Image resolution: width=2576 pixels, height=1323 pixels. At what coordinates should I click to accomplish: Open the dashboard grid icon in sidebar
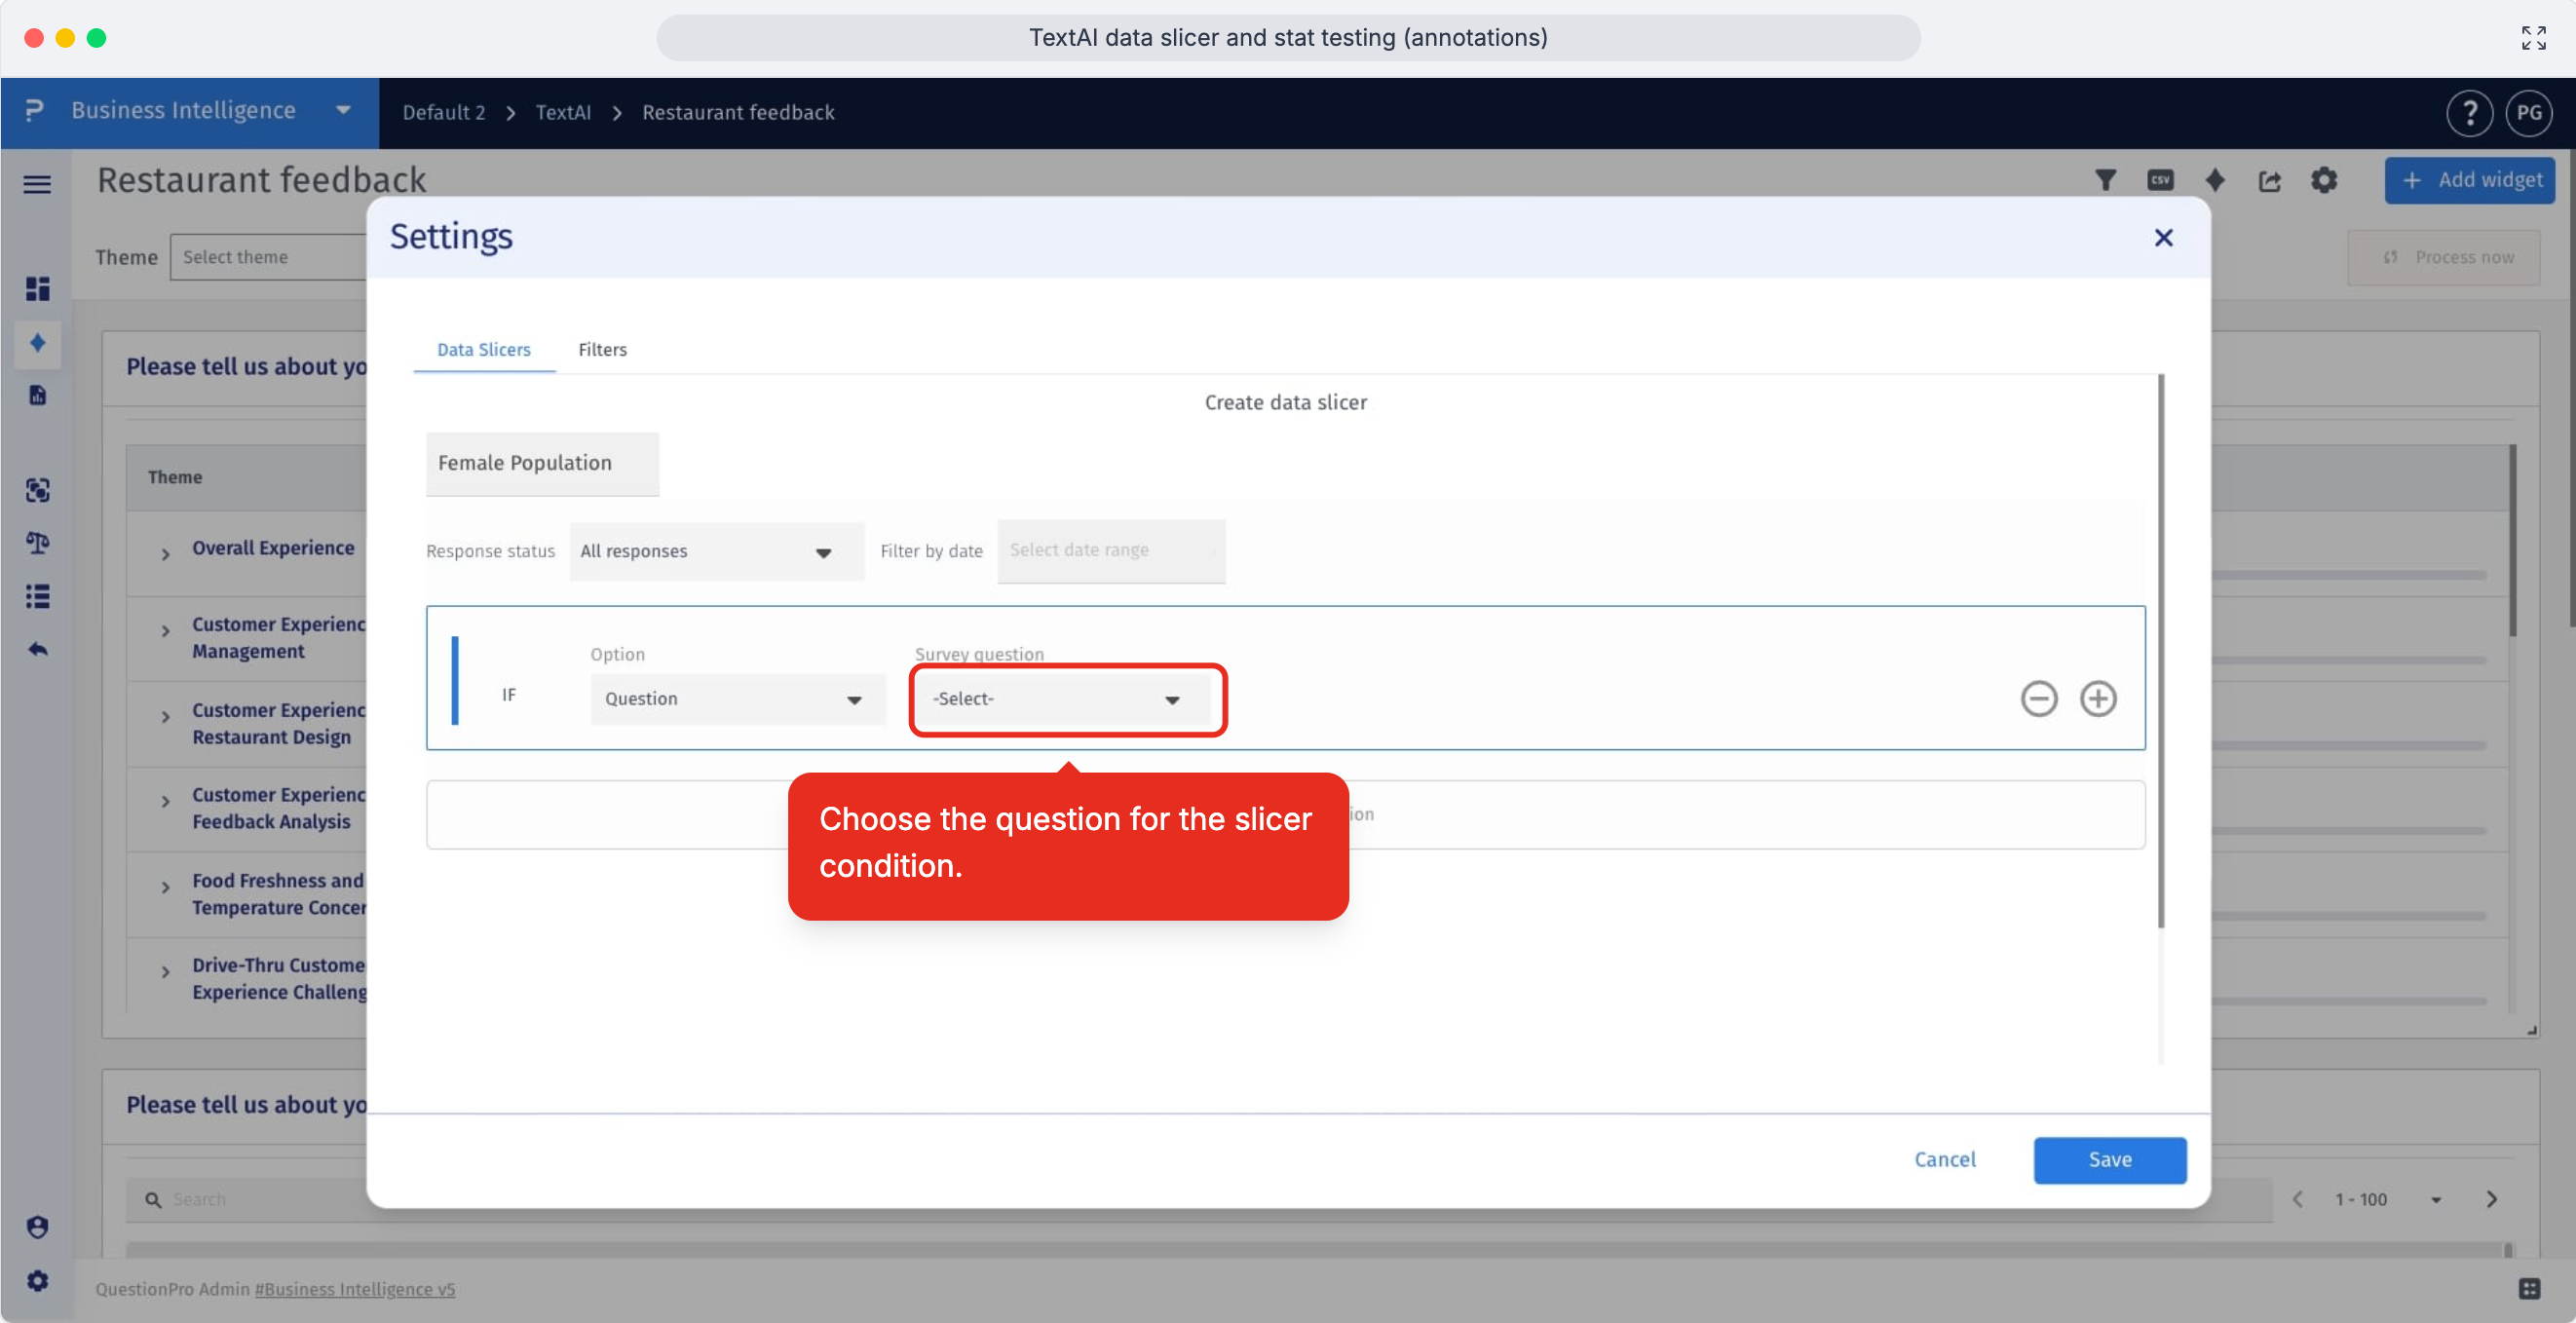pos(37,289)
